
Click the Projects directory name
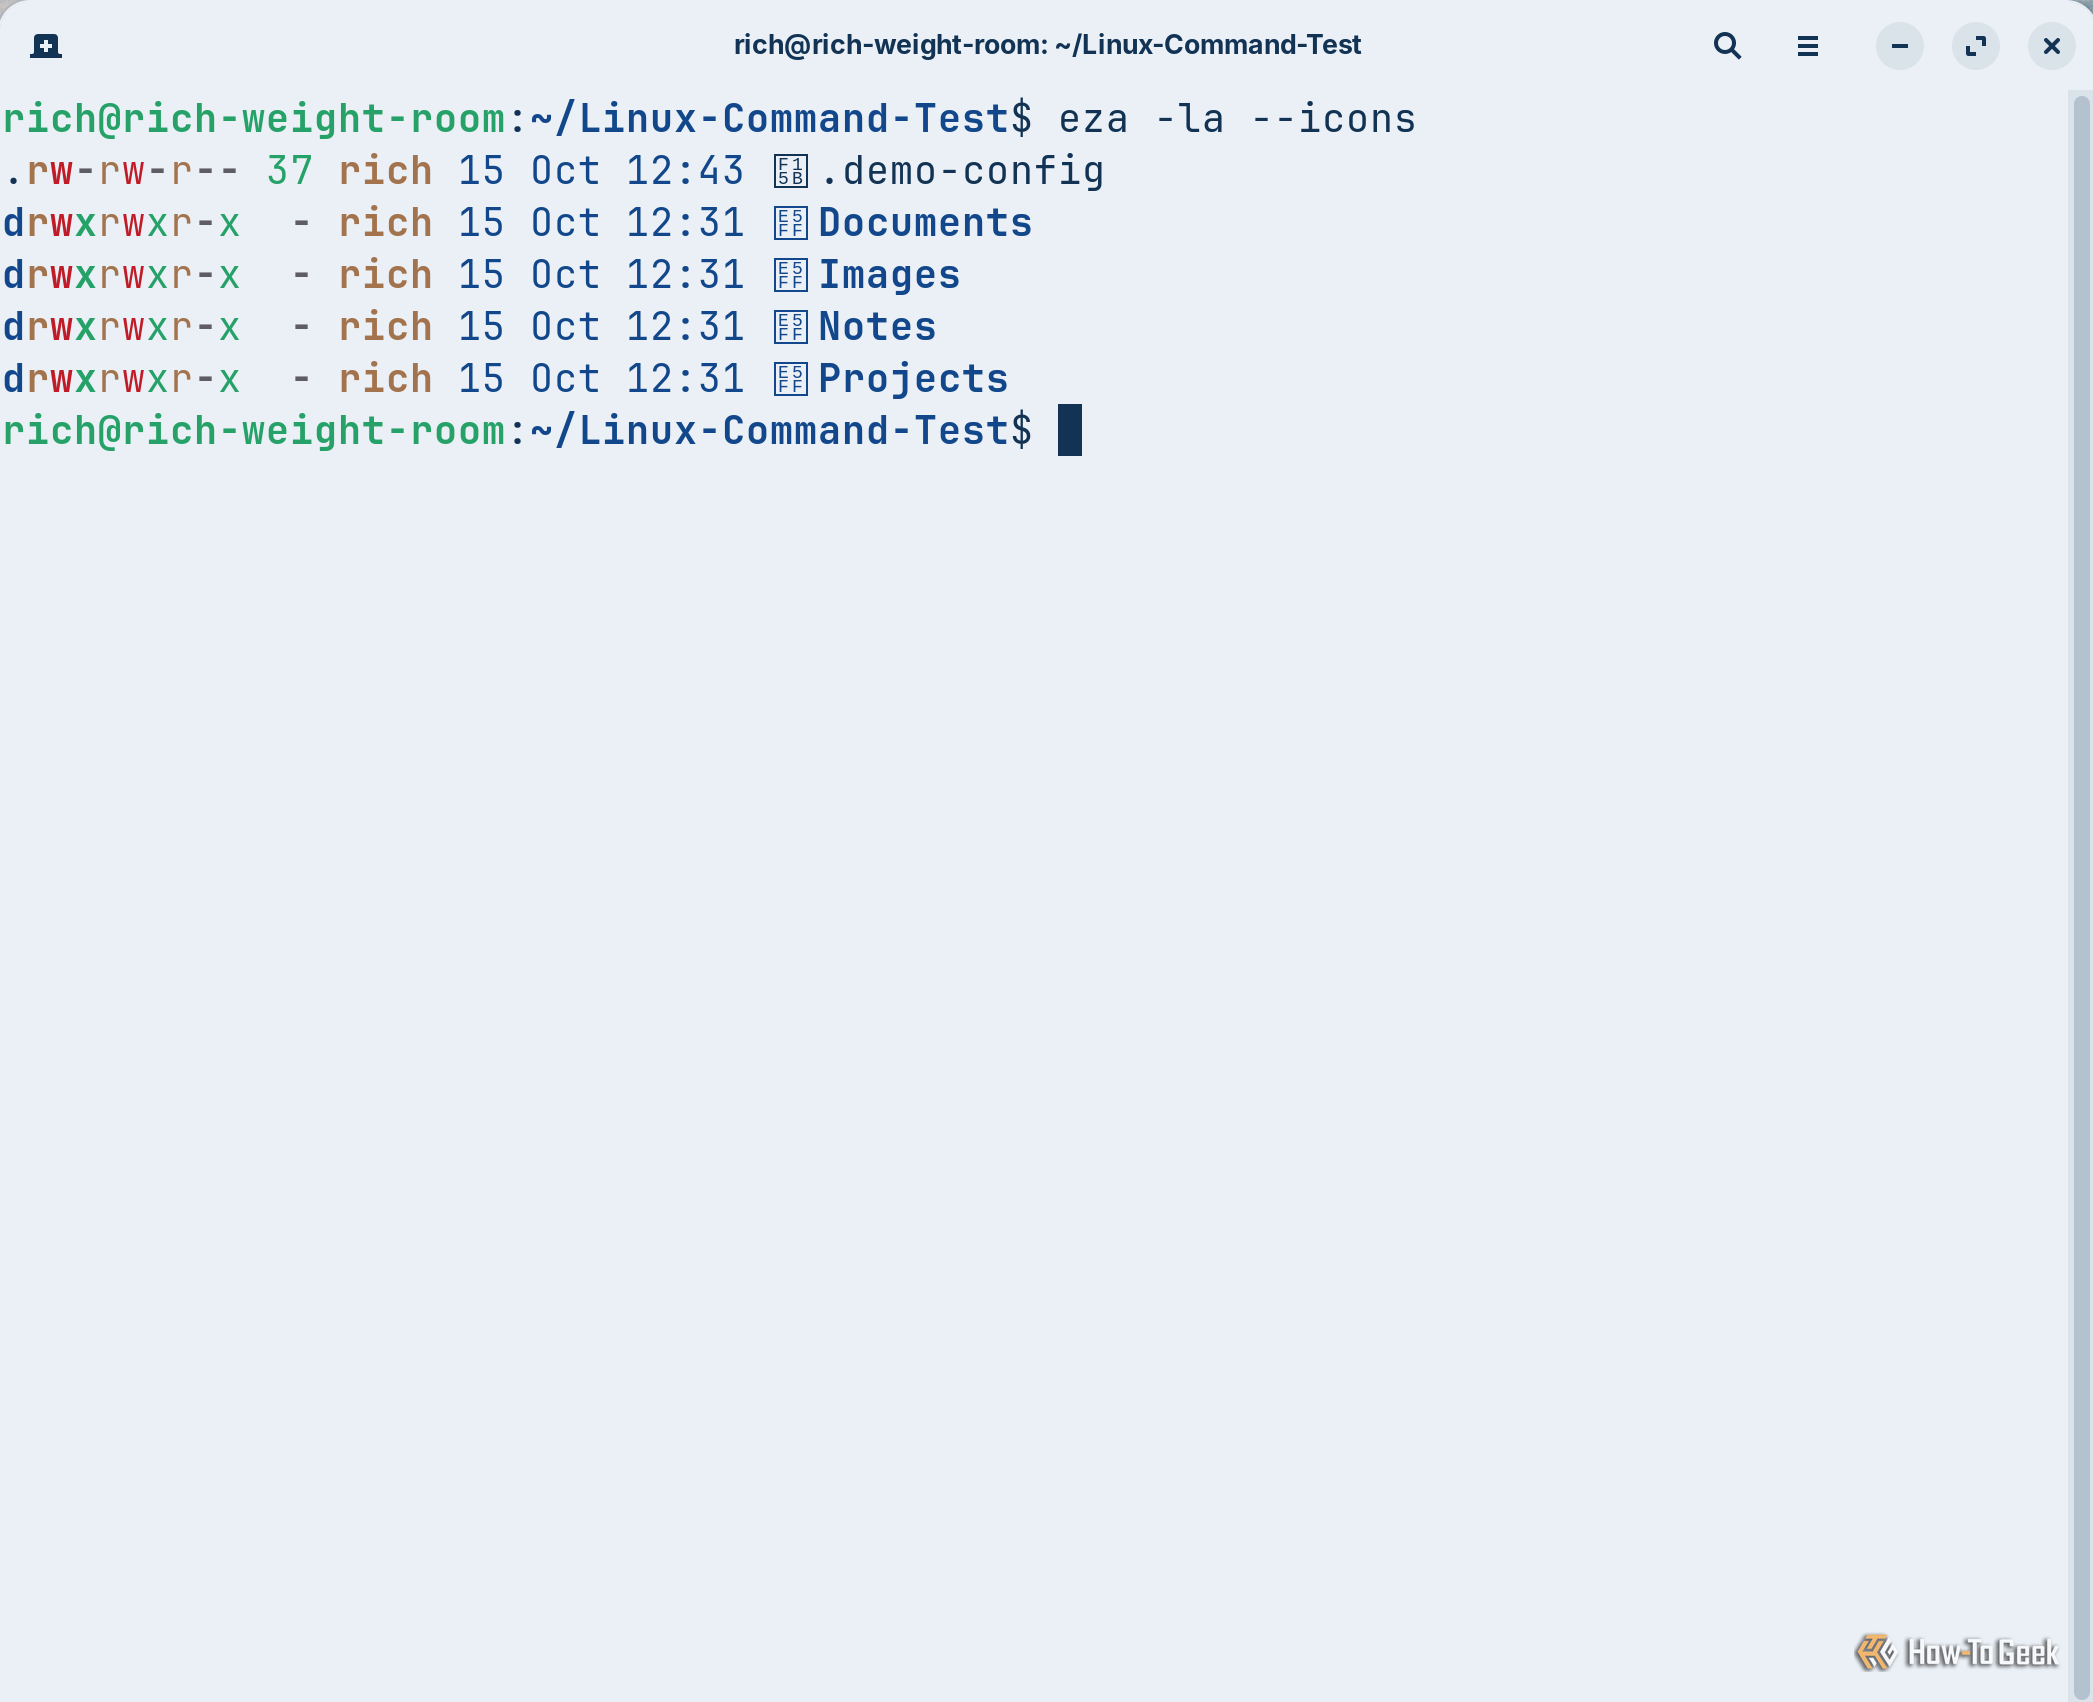(913, 379)
